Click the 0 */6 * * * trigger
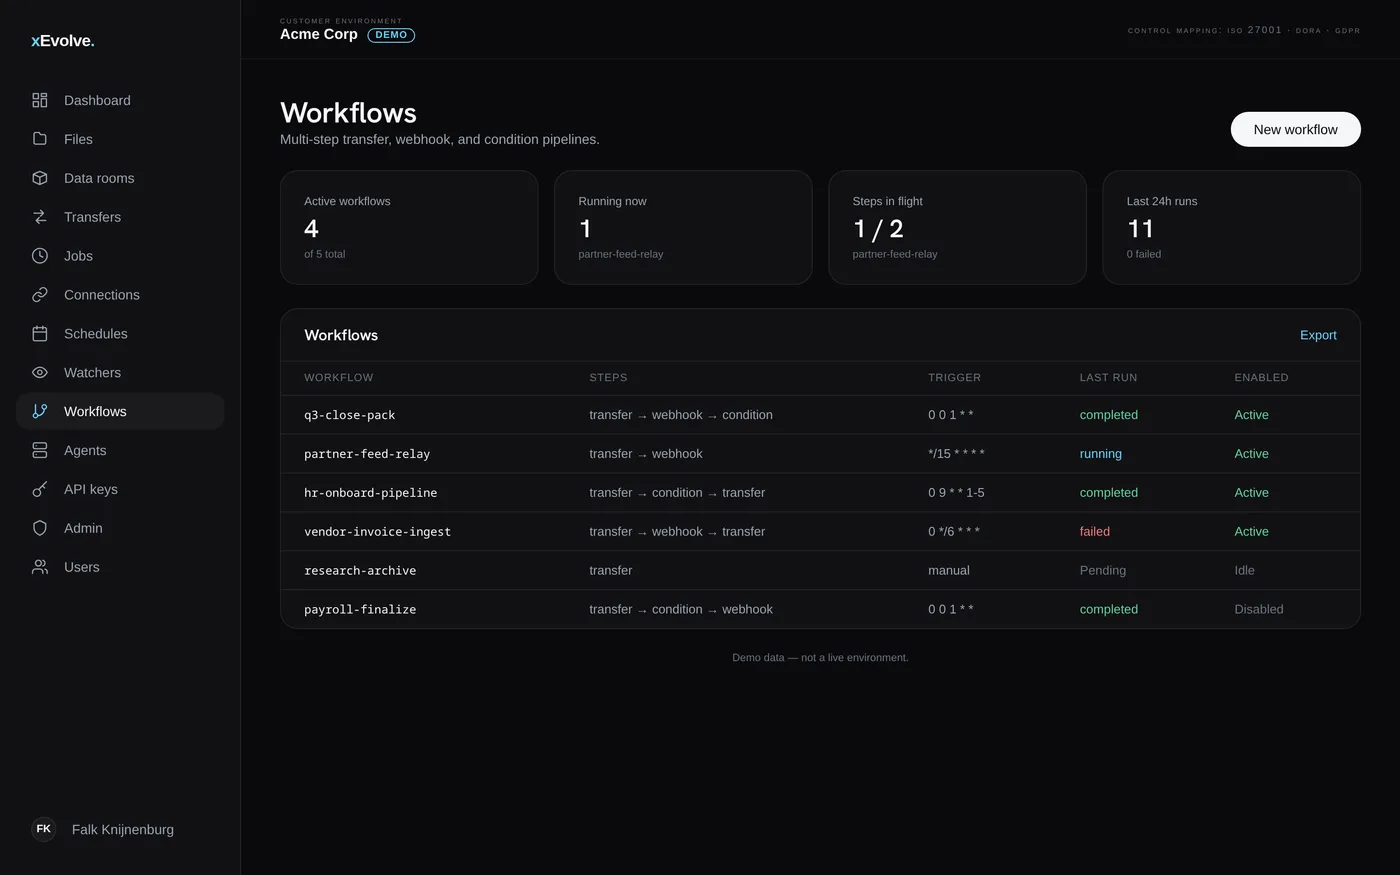This screenshot has height=875, width=1400. pyautogui.click(x=954, y=532)
